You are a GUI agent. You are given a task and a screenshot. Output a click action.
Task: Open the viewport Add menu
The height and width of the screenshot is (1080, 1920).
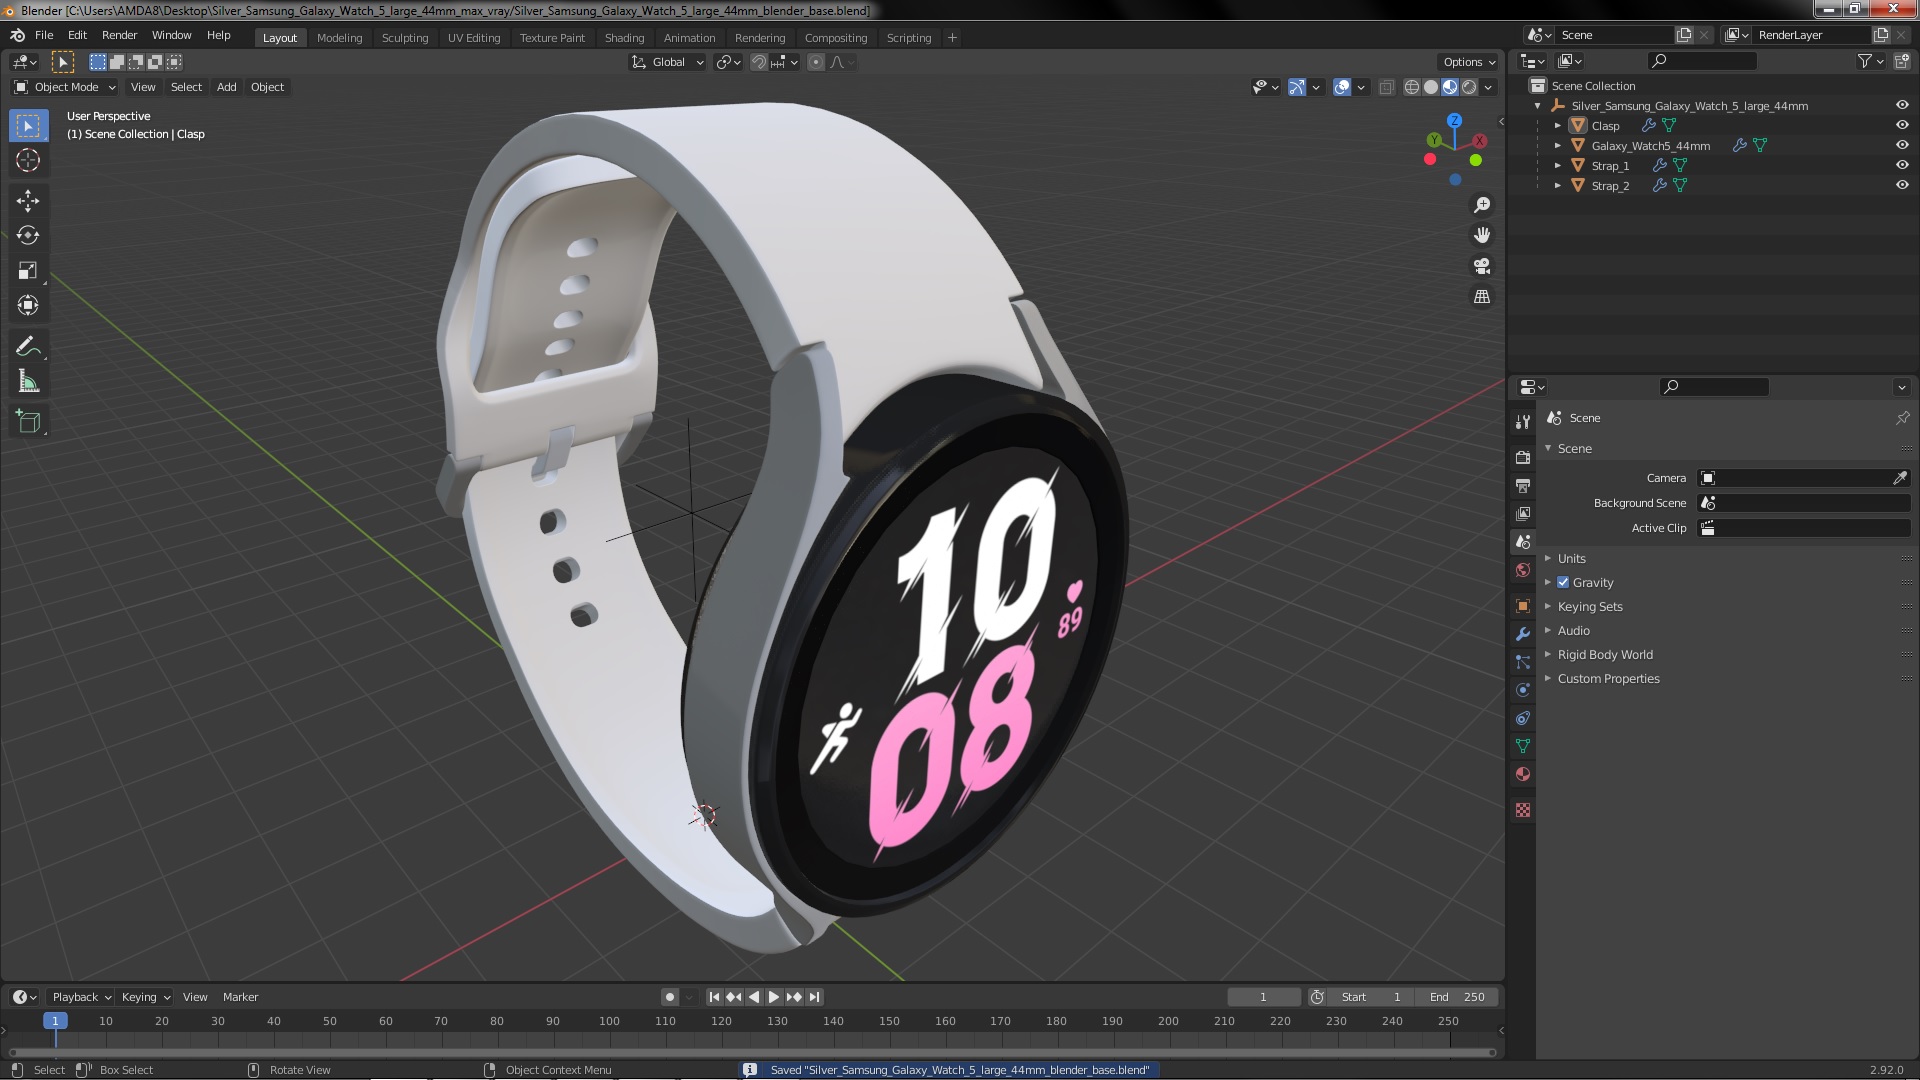click(x=227, y=87)
